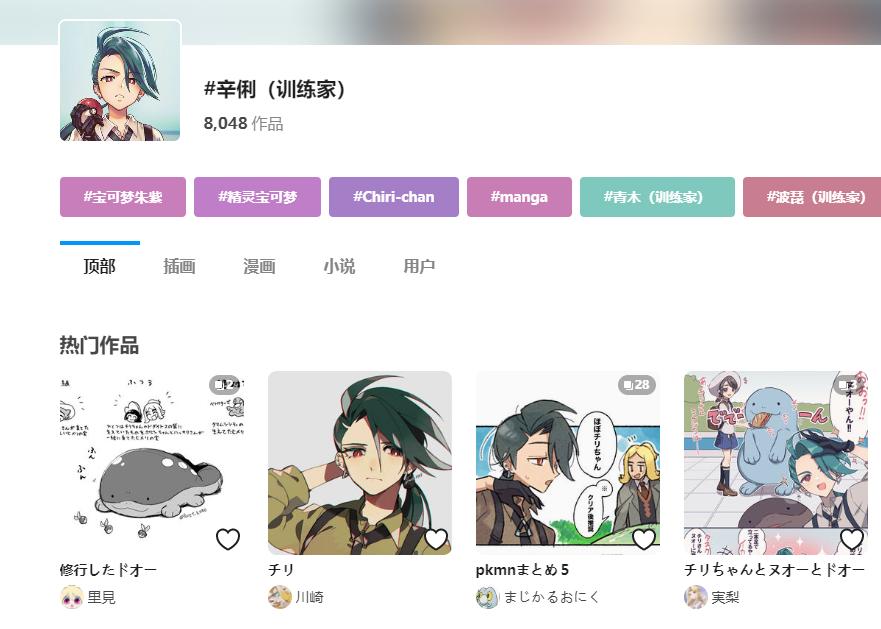Screen dimensions: 881x629
Task: Like the 修行したドオー artwork with heart icon
Action: pos(228,539)
